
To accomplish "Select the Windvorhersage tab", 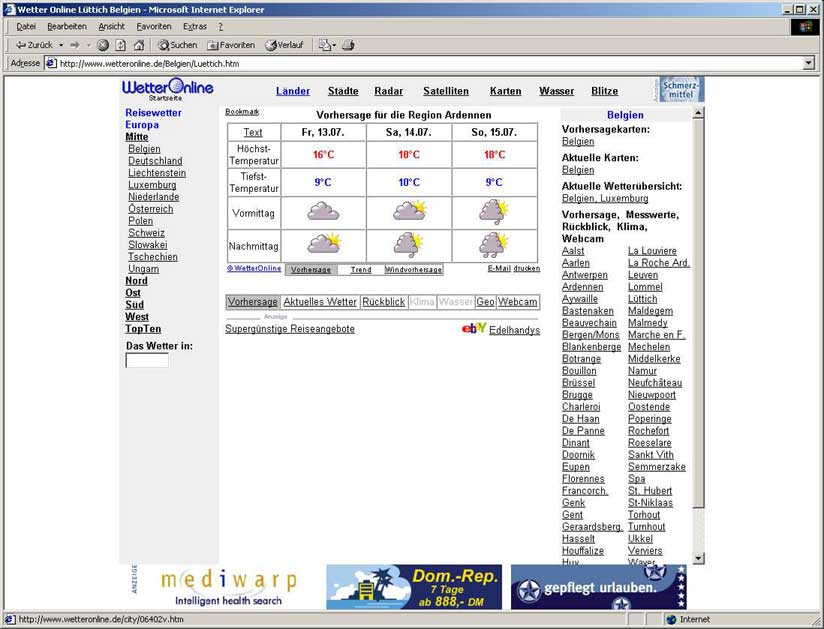I will (x=413, y=270).
